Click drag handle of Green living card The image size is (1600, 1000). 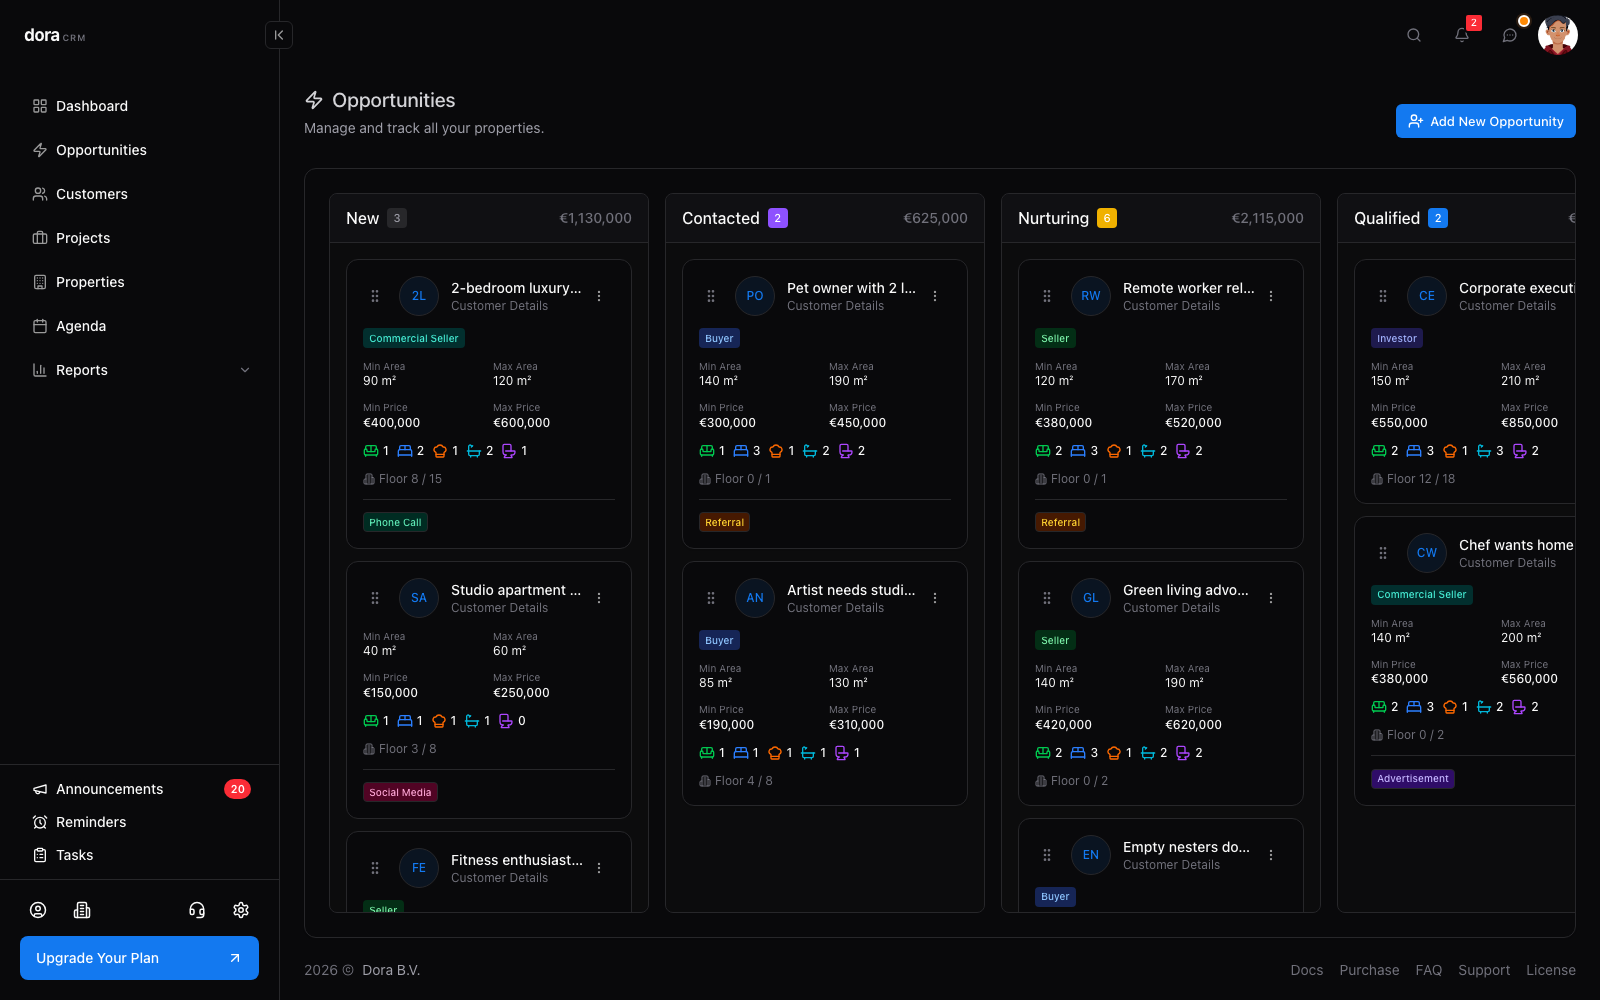tap(1047, 598)
